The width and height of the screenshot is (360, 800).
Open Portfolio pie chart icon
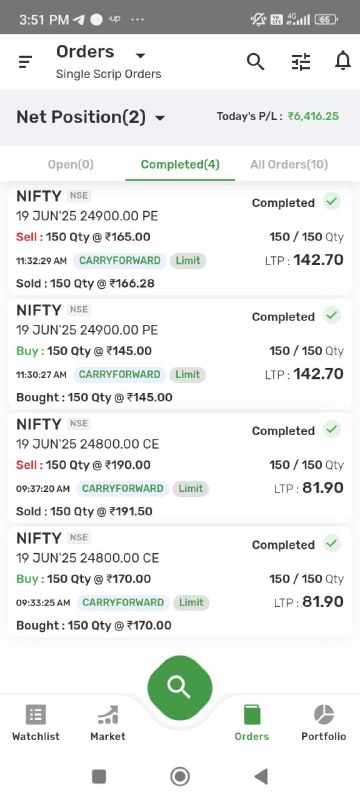(x=324, y=715)
